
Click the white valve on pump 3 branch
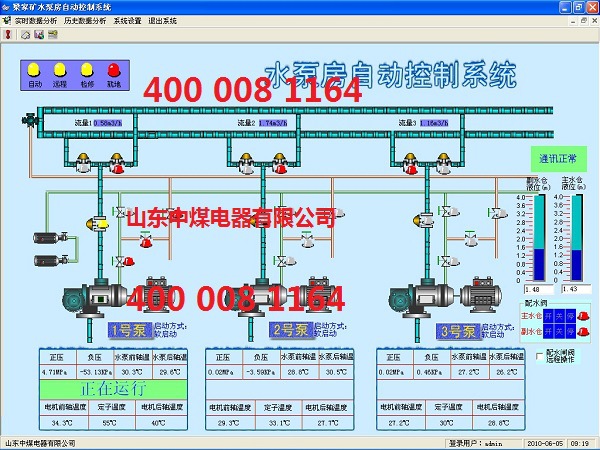471,238
